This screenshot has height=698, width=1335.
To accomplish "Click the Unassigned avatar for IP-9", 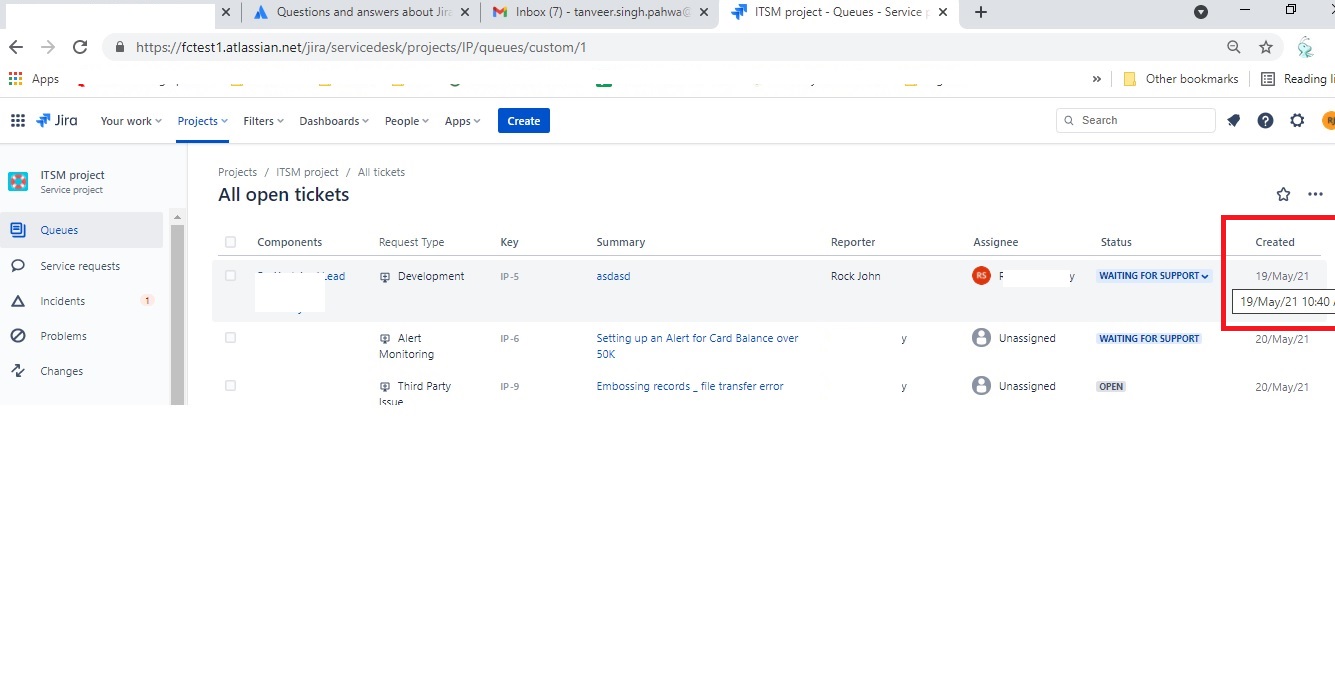I will tap(981, 386).
